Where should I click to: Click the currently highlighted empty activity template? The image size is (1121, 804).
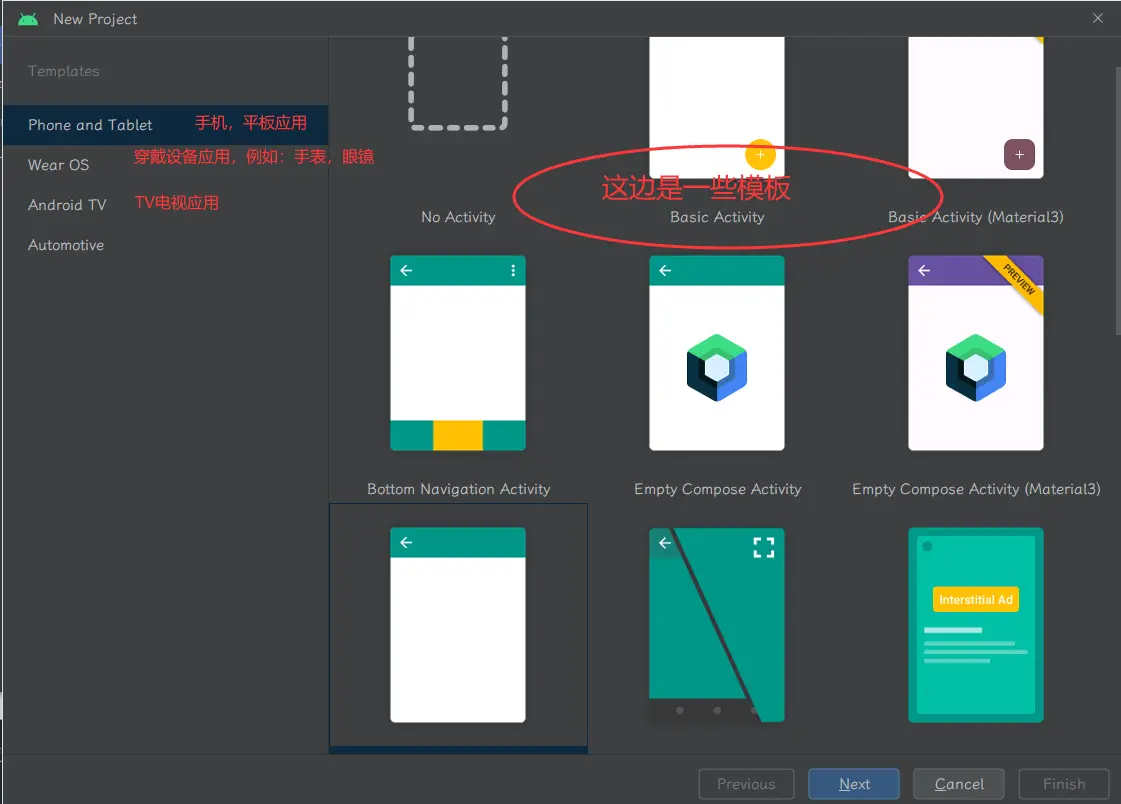[x=458, y=625]
